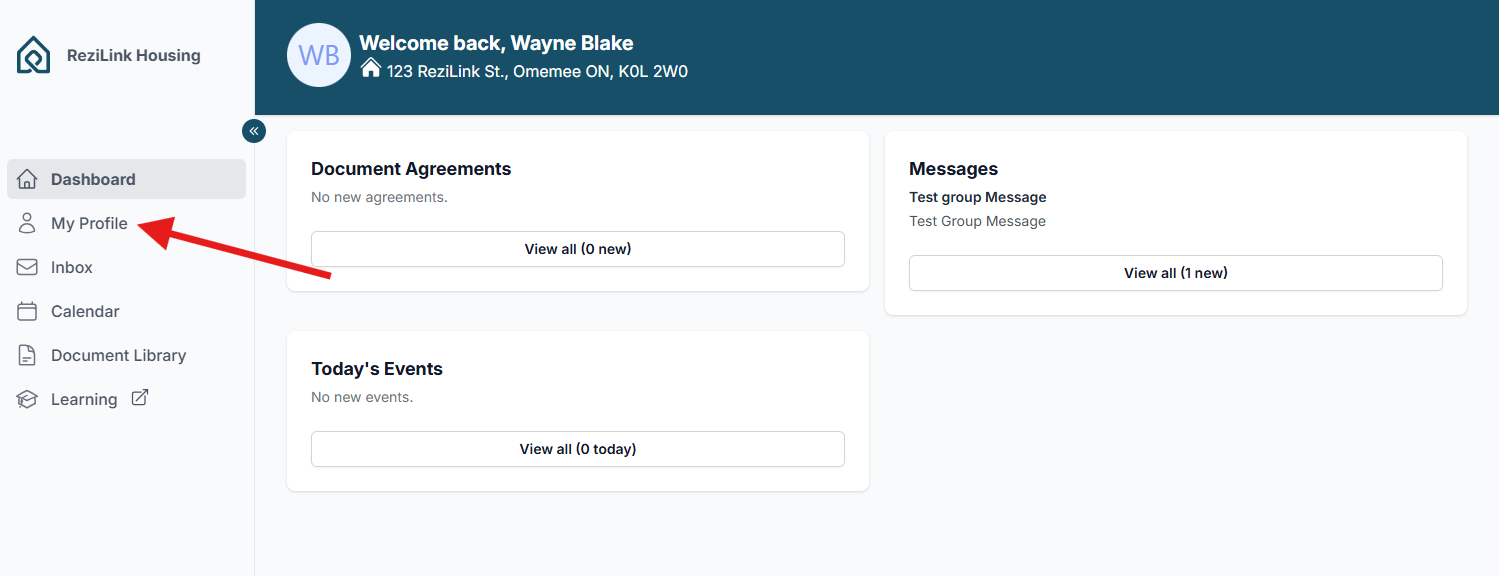Click the Learning graduation cap icon

click(27, 400)
